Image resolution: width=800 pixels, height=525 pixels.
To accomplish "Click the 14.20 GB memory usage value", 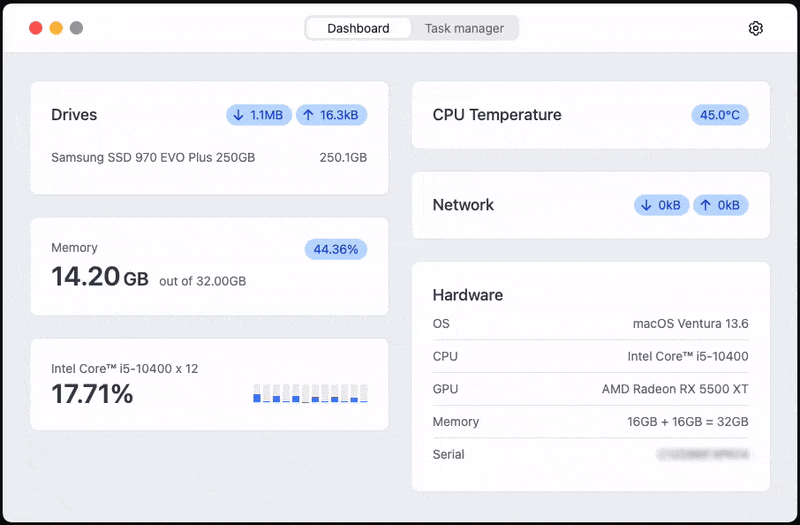I will point(100,277).
